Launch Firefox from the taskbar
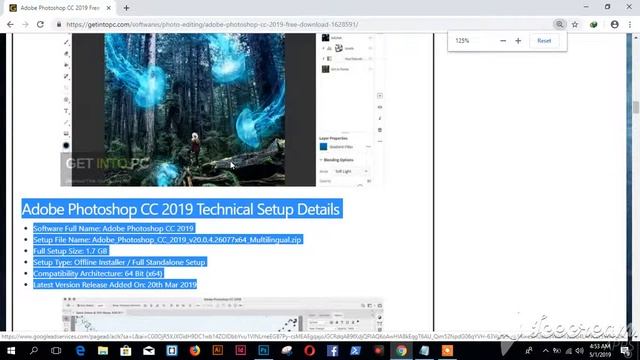The image size is (640, 360). click(x=195, y=351)
